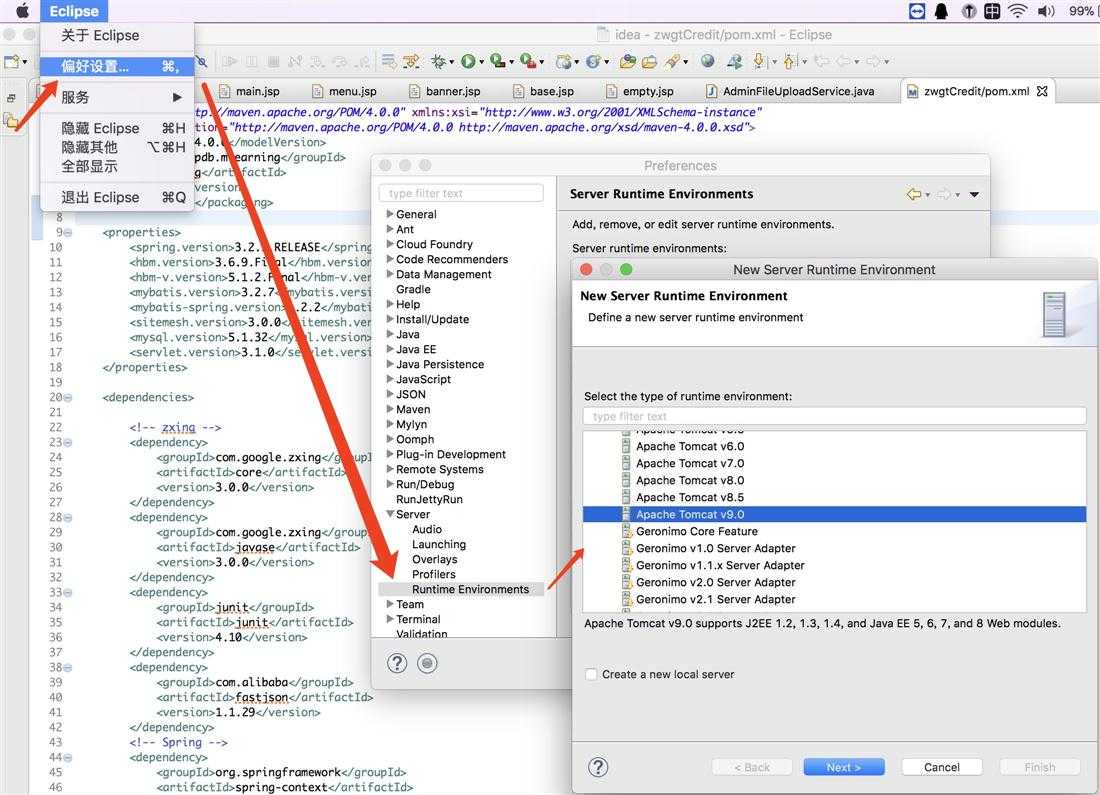Click the Next Annotation yellow down arrow
Viewport: 1100px width, 795px height.
[759, 62]
